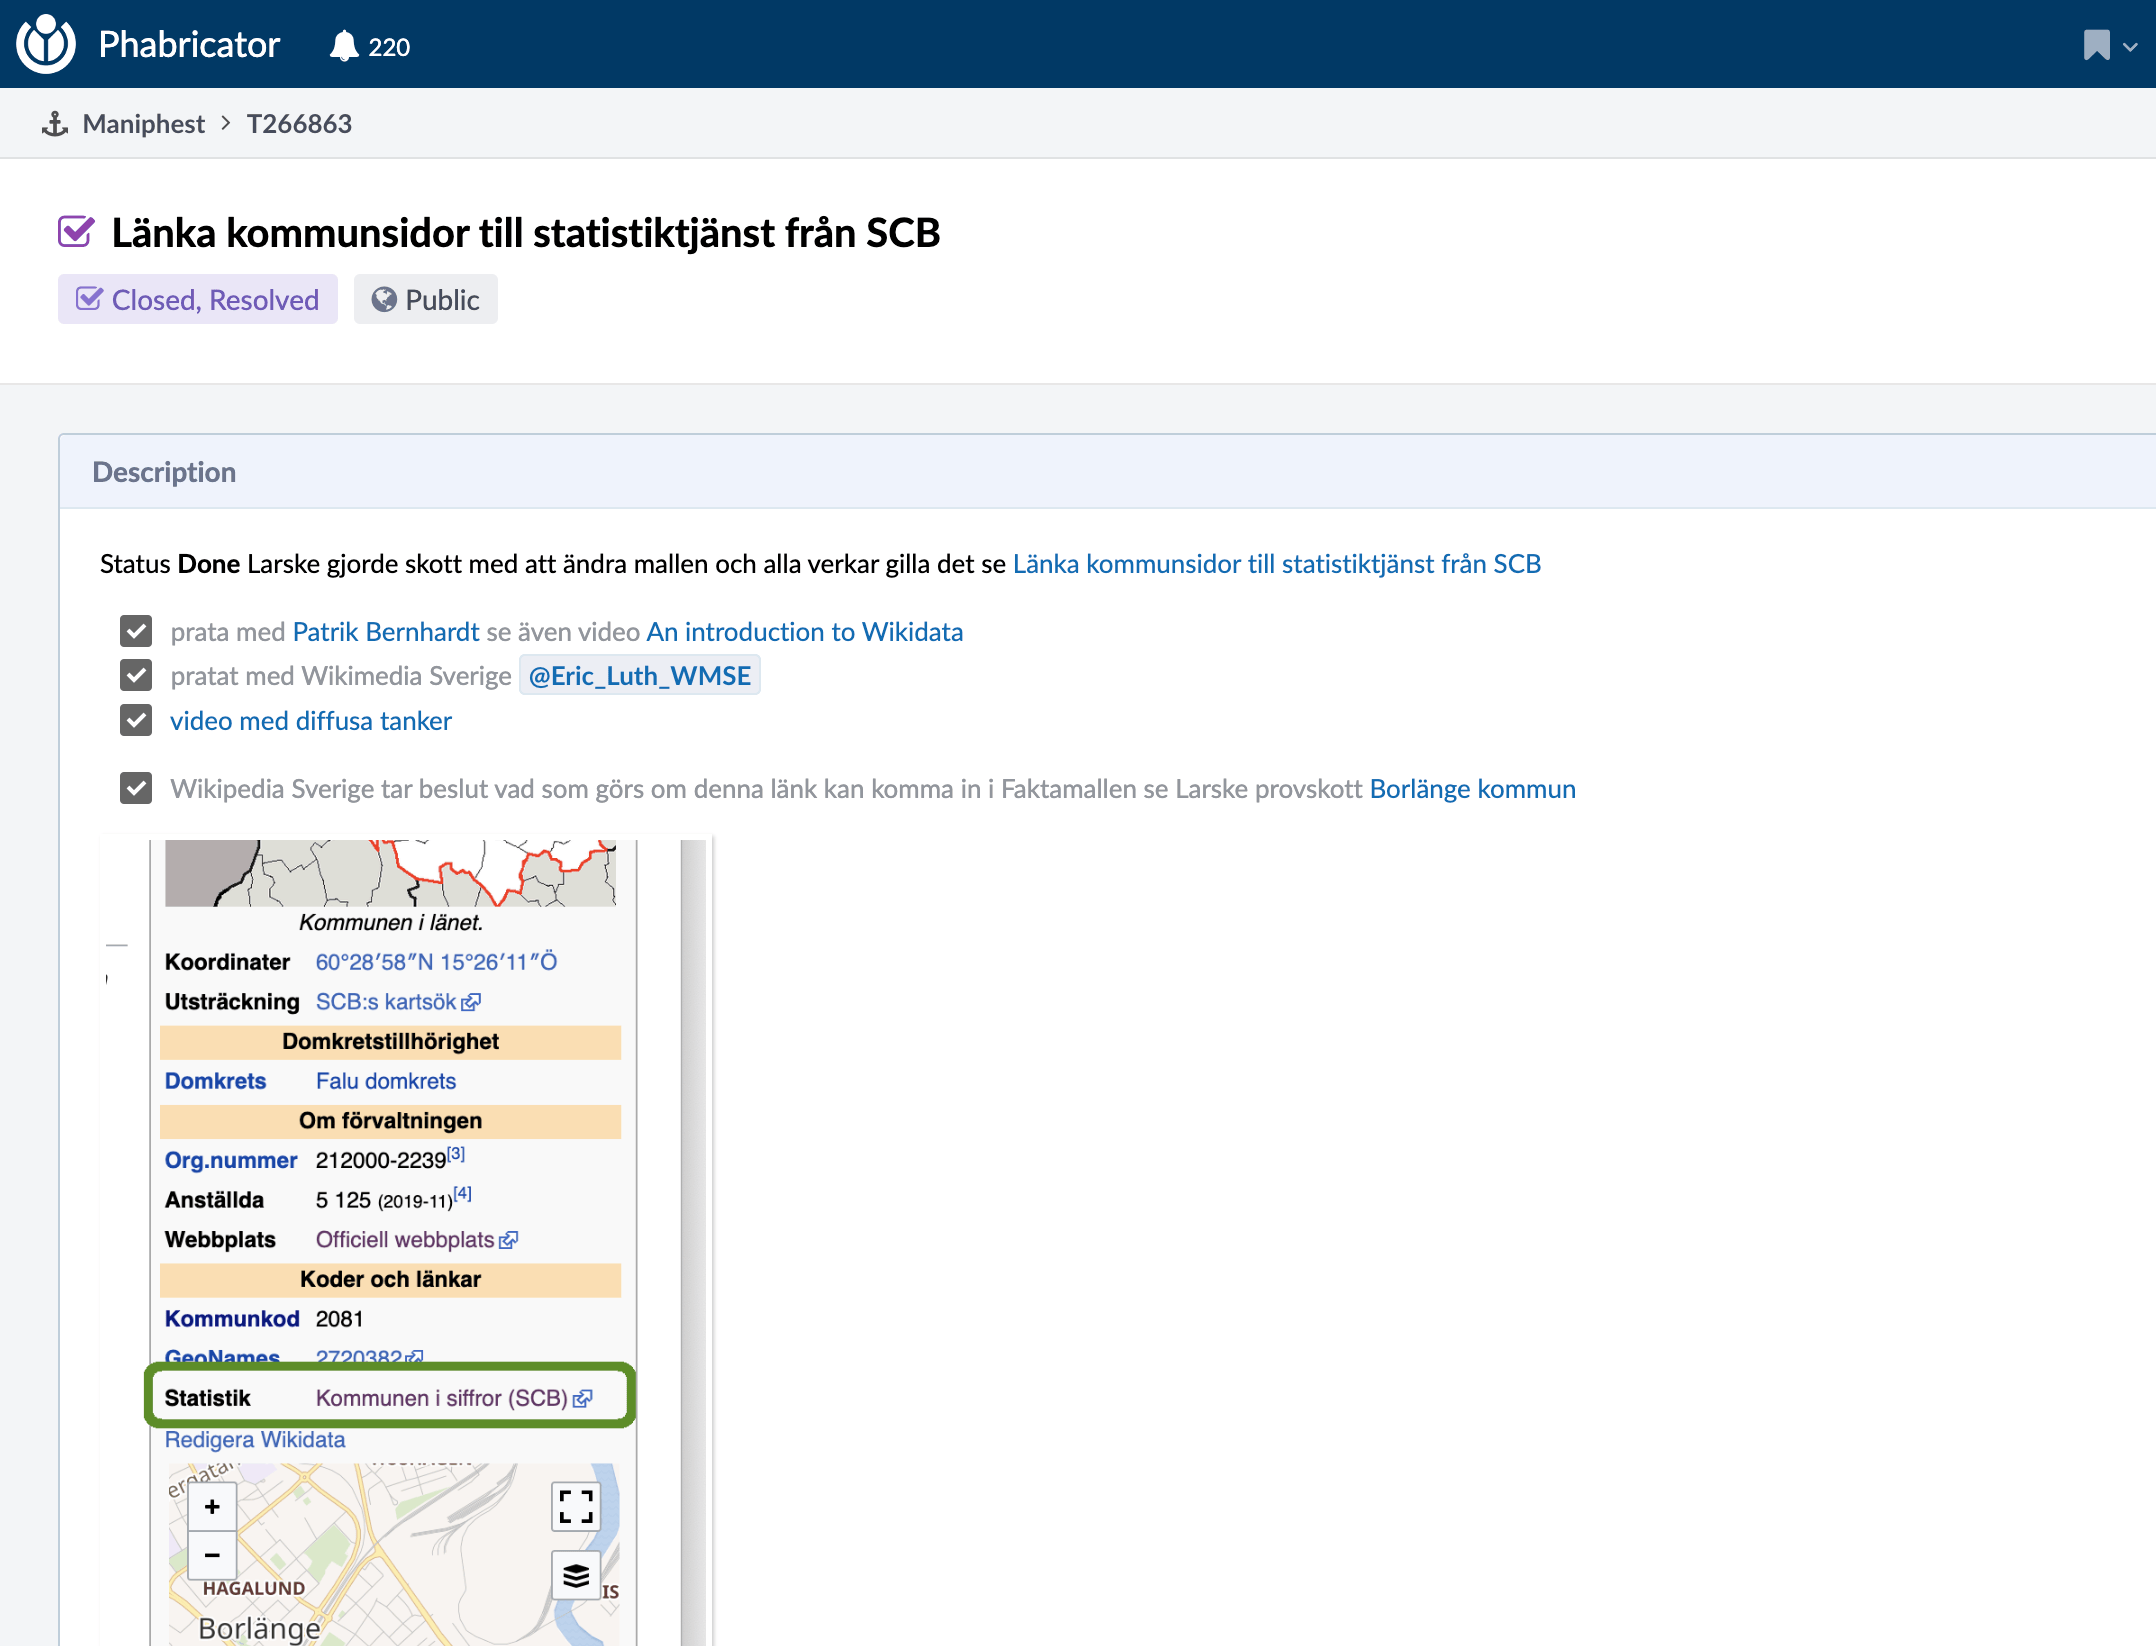Image resolution: width=2156 pixels, height=1646 pixels.
Task: Zoom out map with minus button
Action: tap(212, 1555)
